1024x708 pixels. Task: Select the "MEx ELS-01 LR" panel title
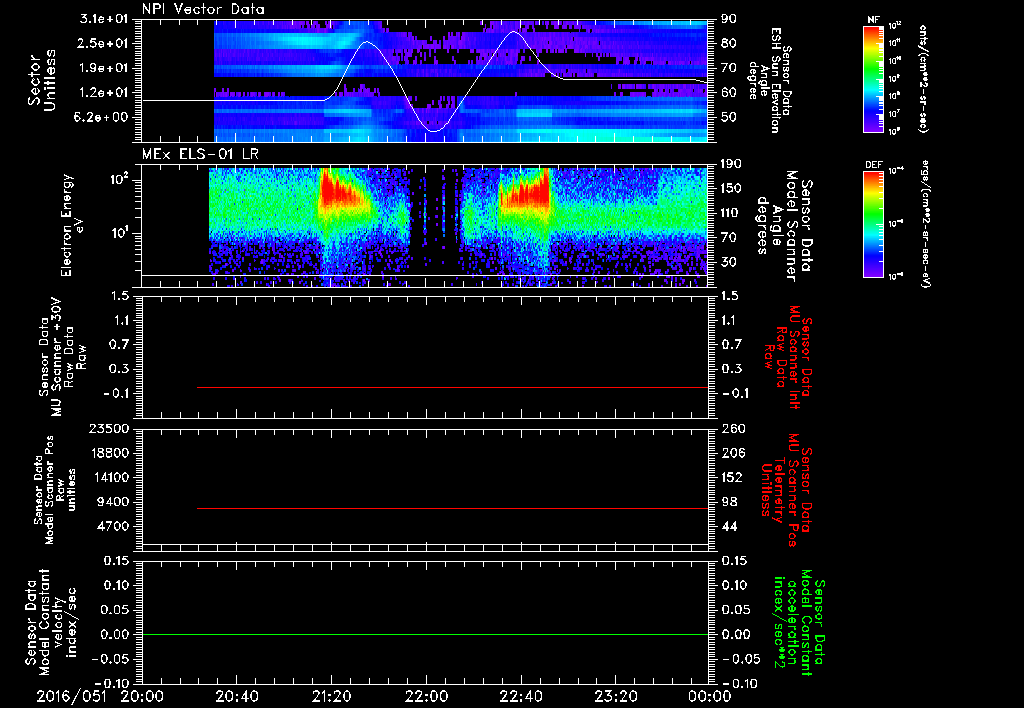click(200, 153)
